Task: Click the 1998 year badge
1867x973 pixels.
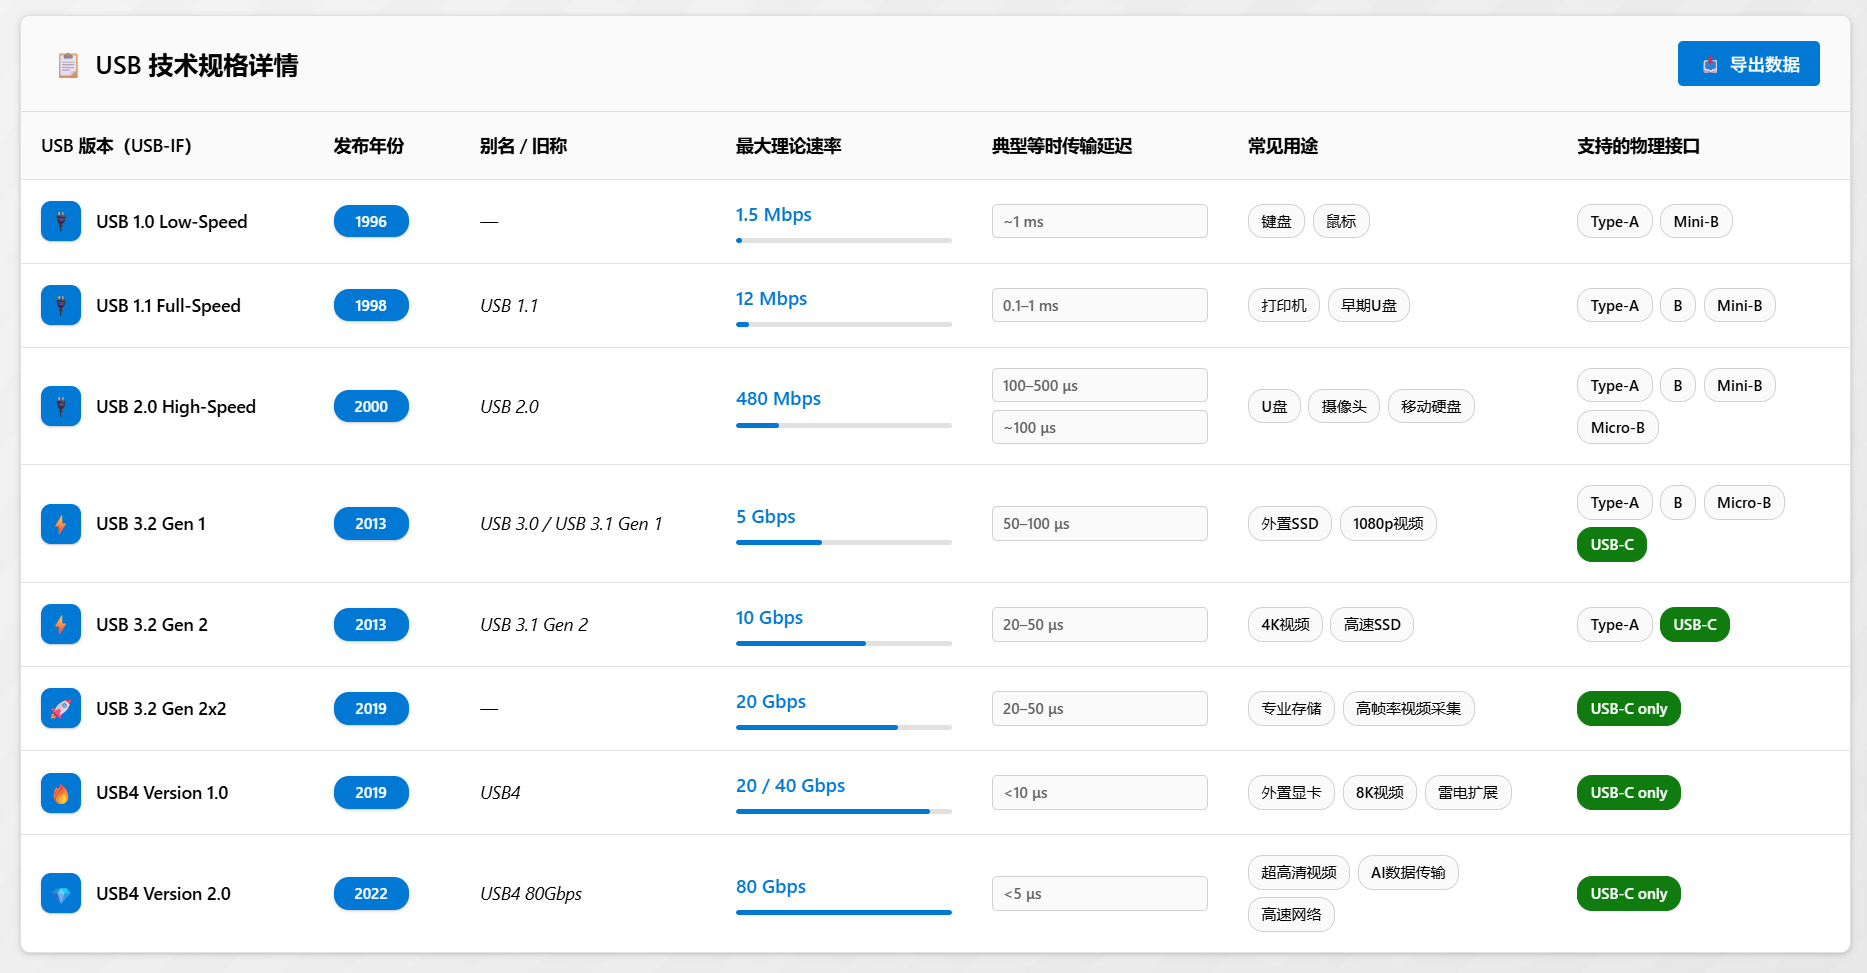Action: [x=371, y=305]
